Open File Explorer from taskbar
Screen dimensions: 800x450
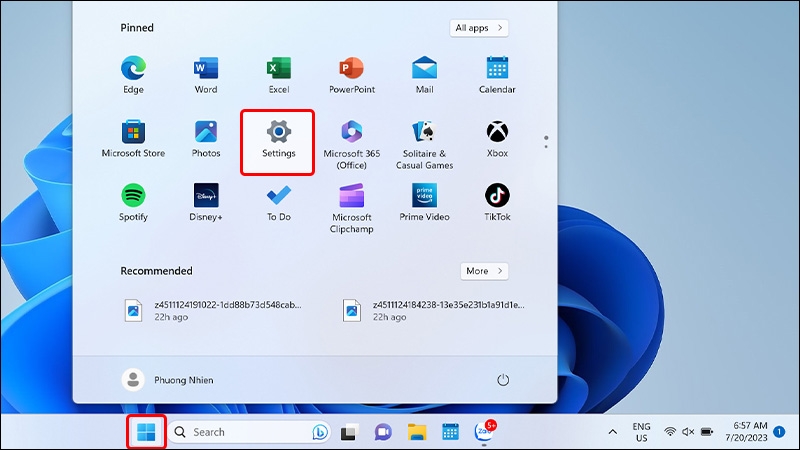(x=417, y=432)
